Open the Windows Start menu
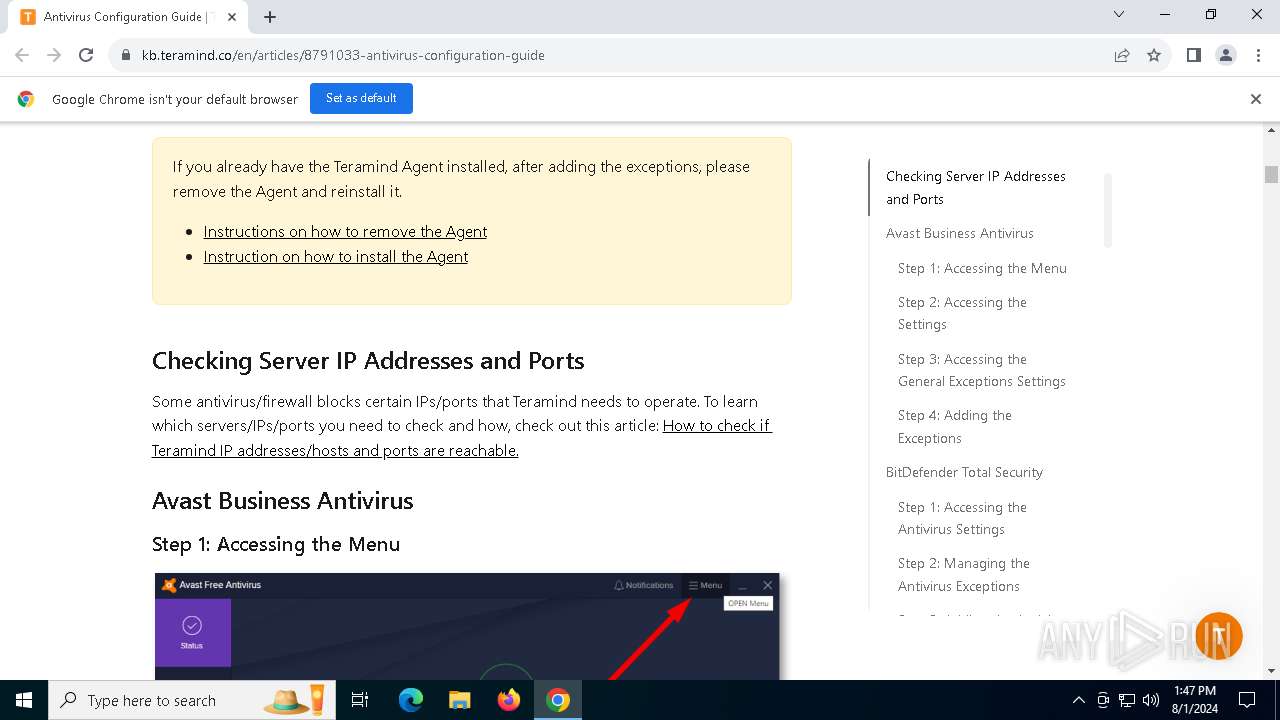 (24, 700)
